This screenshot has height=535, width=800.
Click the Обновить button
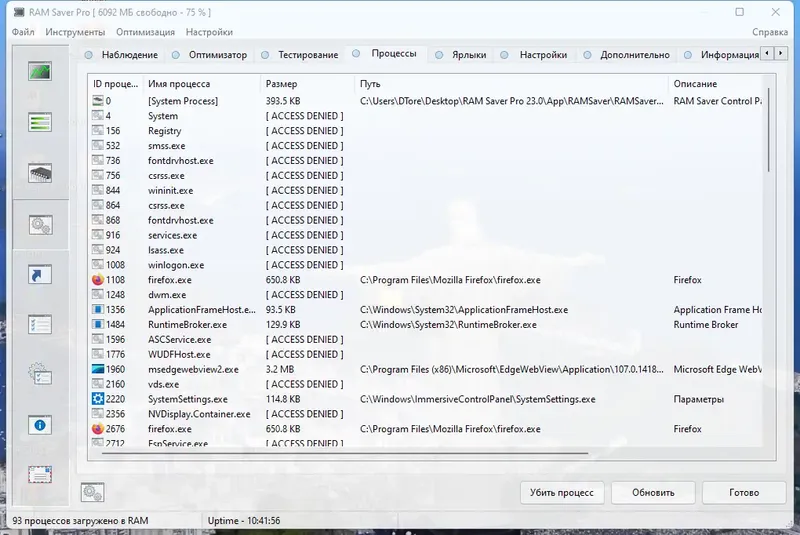pos(653,493)
